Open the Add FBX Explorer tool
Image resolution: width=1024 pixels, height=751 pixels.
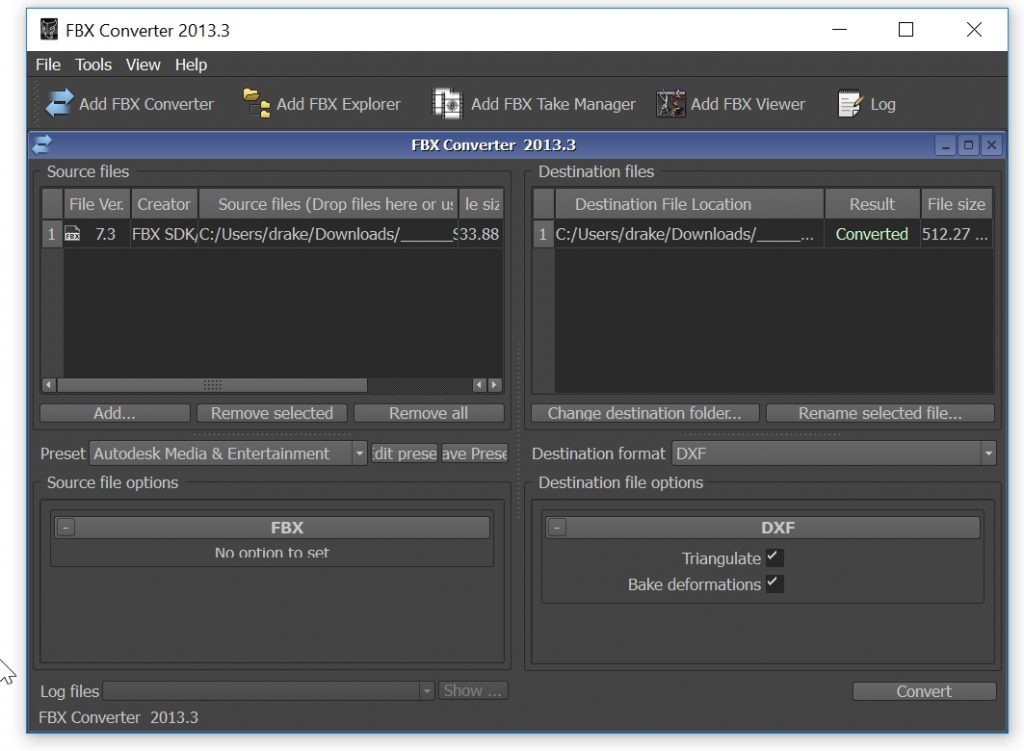pyautogui.click(x=257, y=103)
